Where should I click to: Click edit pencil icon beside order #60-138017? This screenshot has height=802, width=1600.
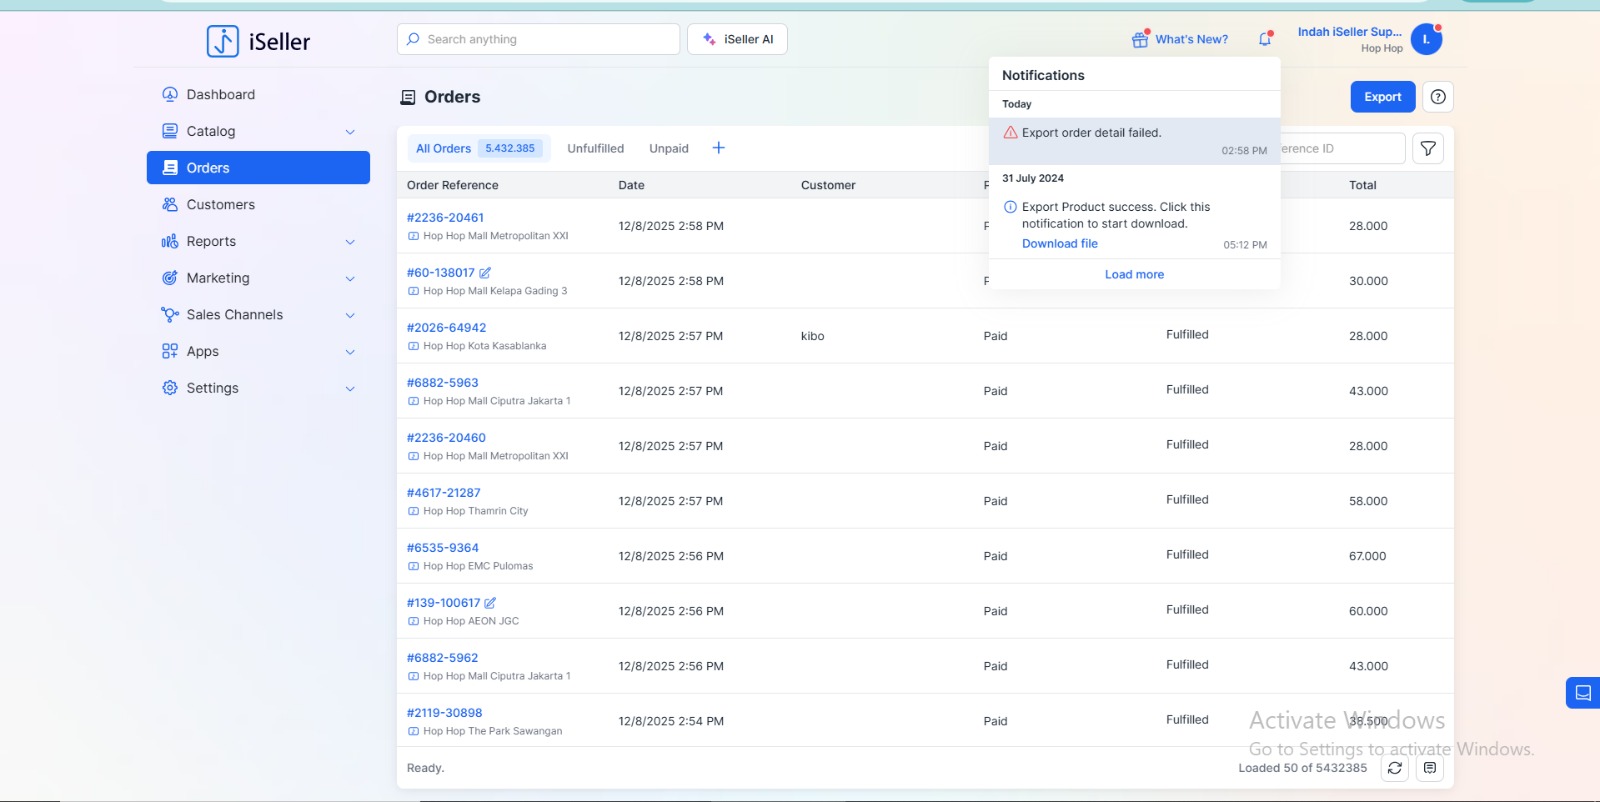pos(485,273)
